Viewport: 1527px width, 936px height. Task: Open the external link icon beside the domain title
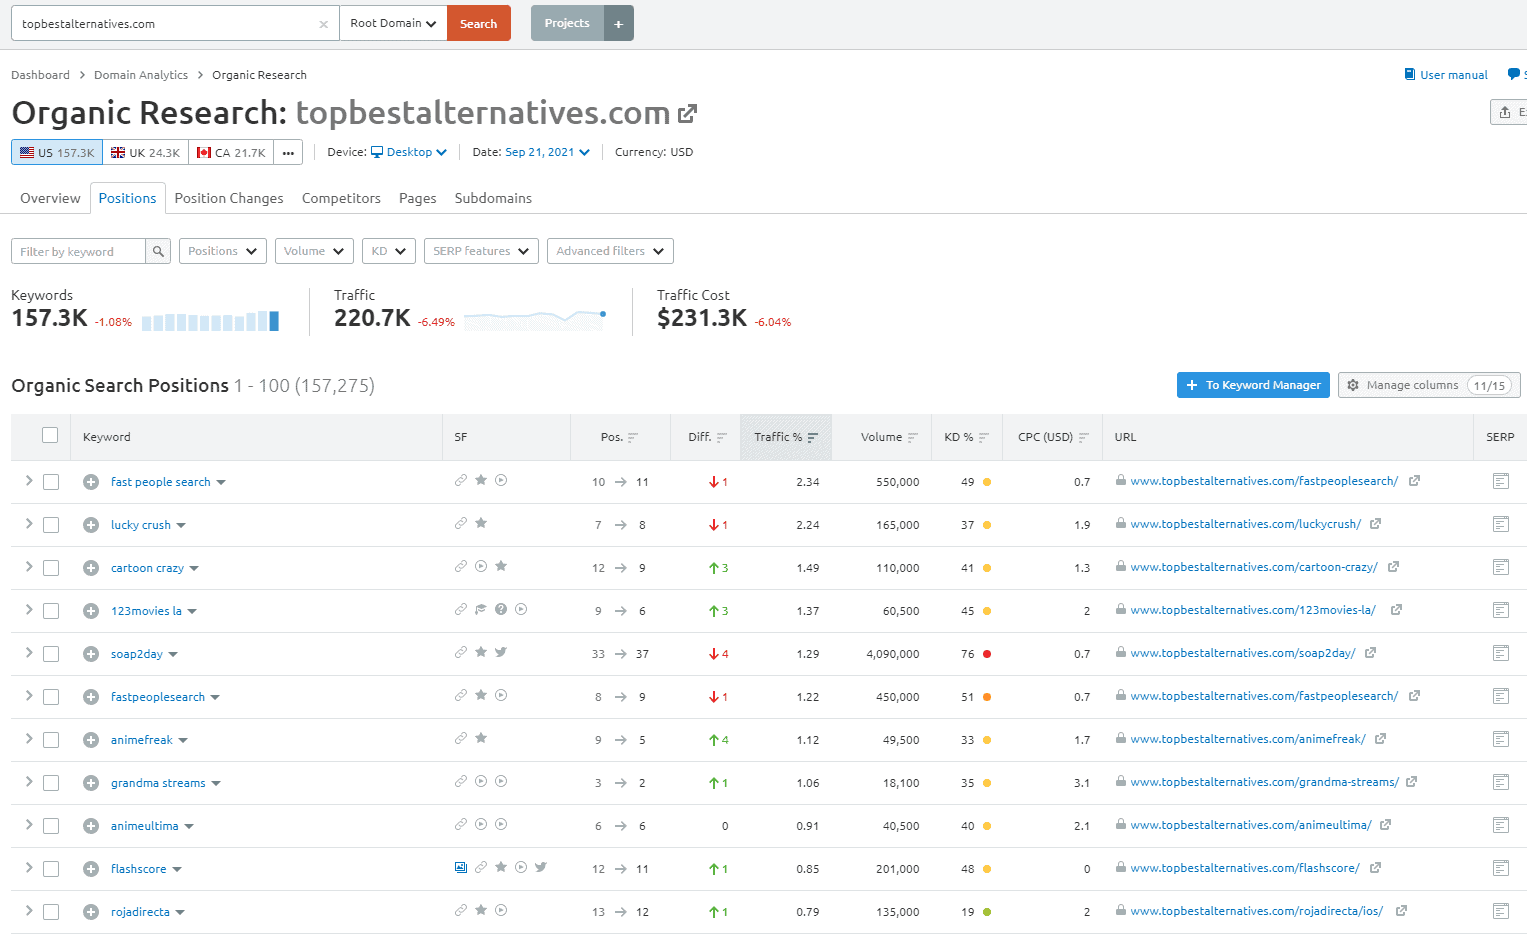[687, 114]
